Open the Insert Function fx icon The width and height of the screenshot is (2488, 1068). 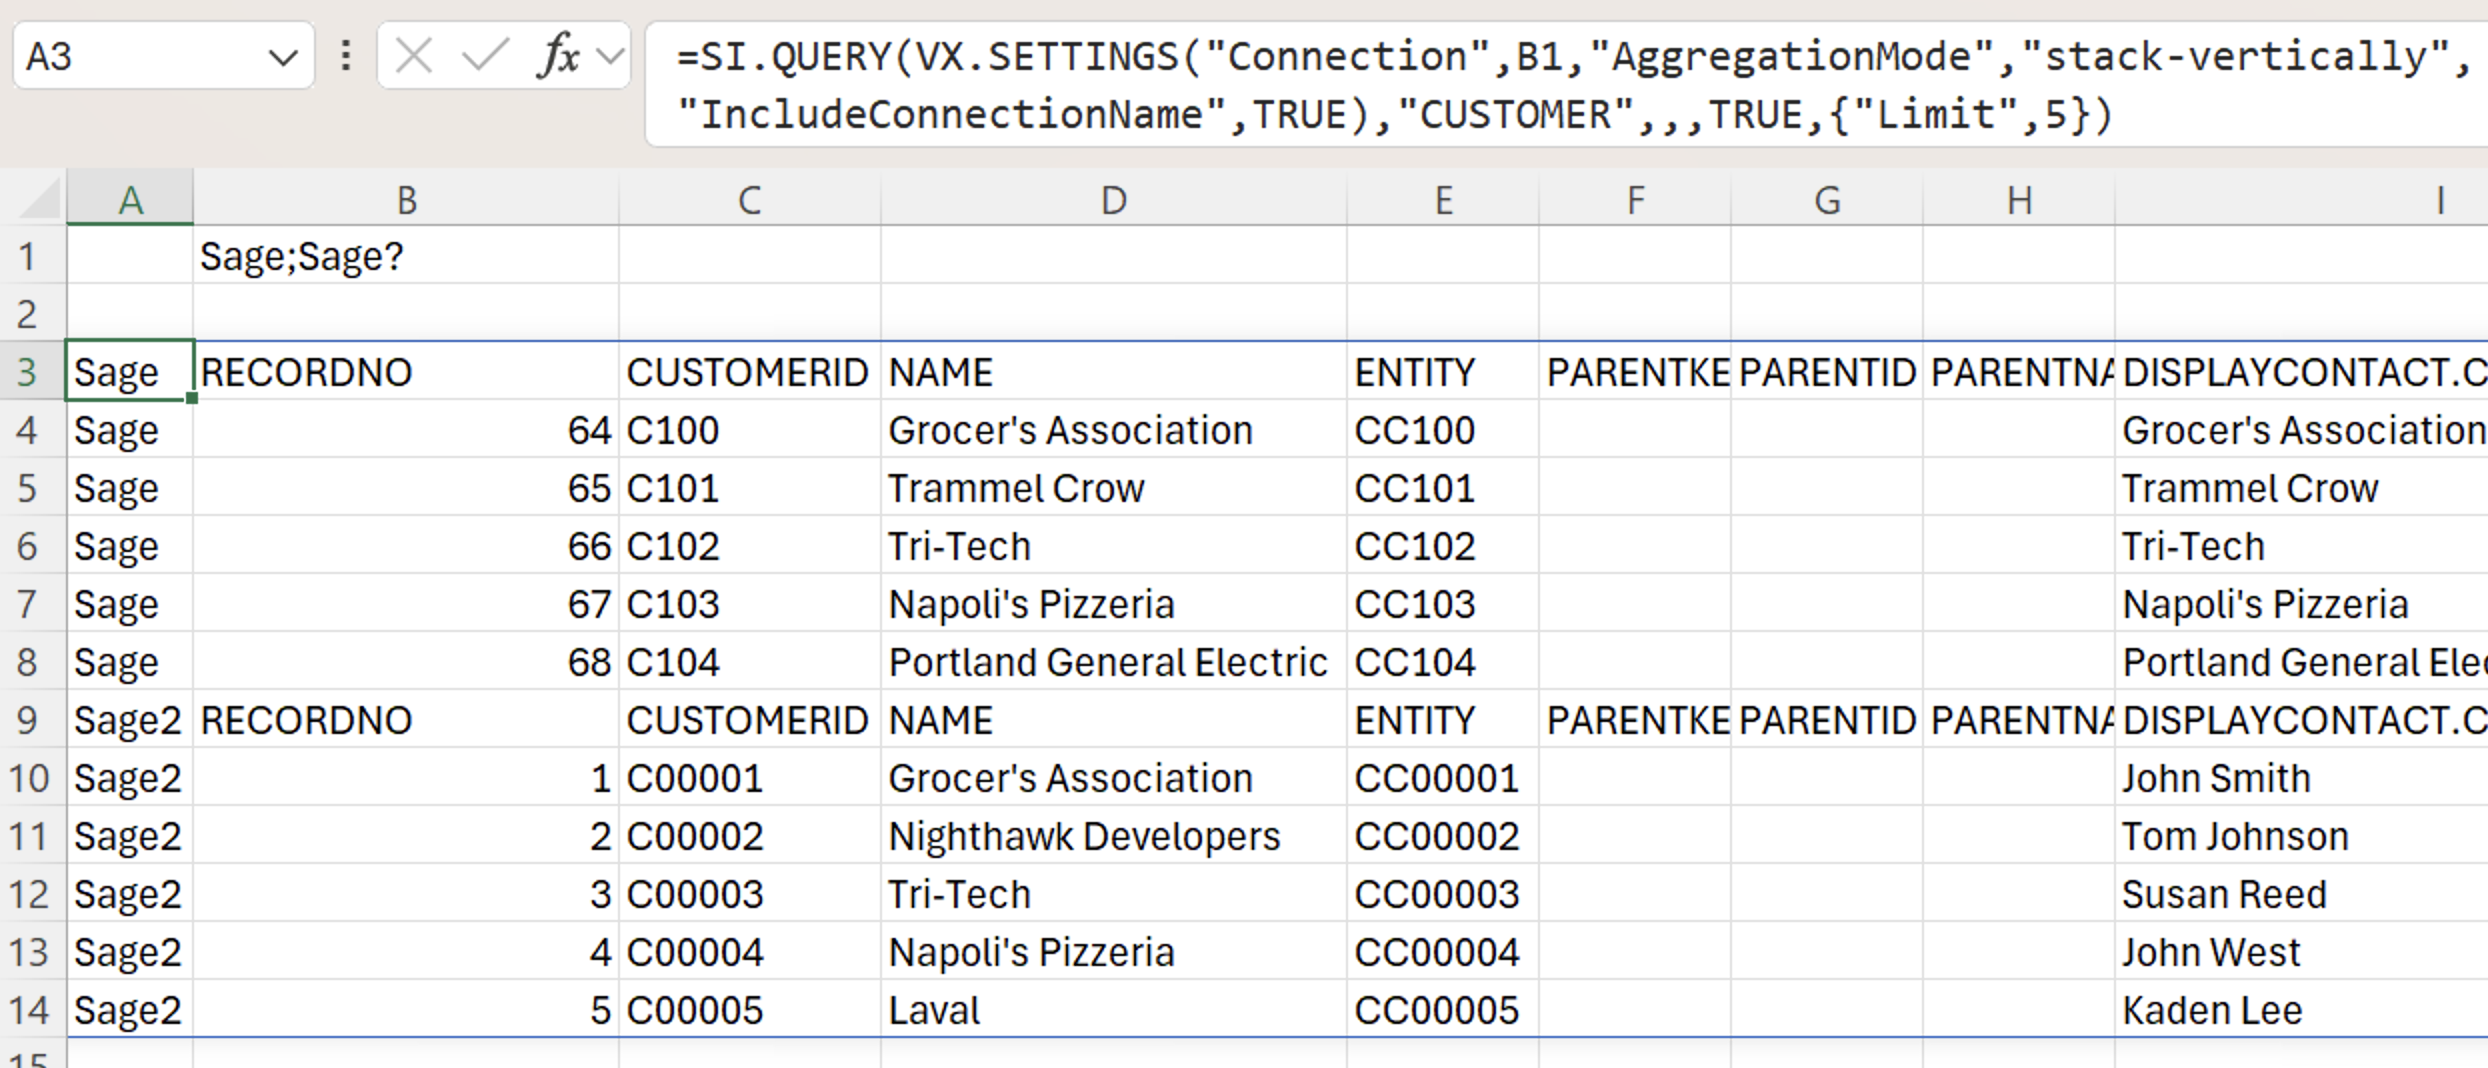coord(558,56)
